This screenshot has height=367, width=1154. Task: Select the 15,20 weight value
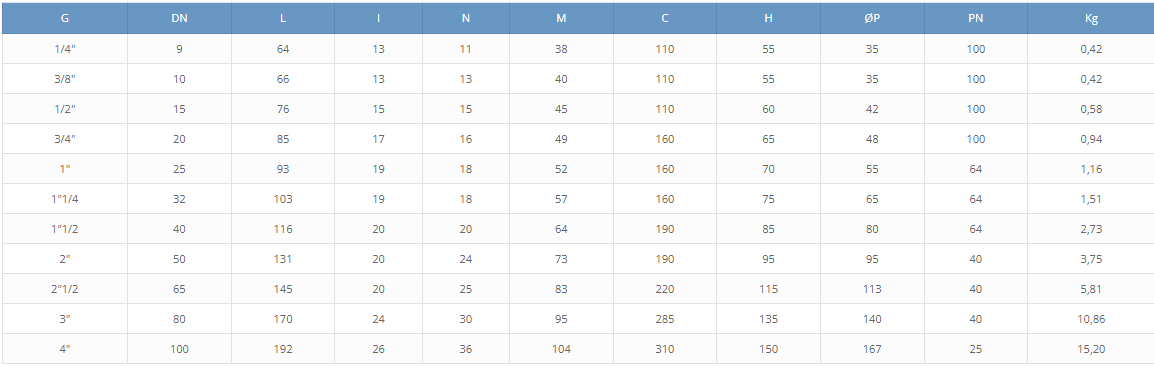coord(1091,349)
